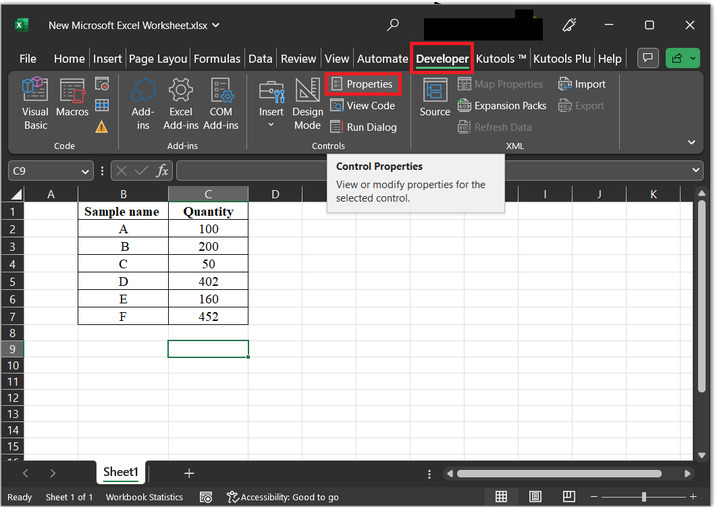Expand the Insert controls dropdown
715x507 pixels.
pos(271,125)
